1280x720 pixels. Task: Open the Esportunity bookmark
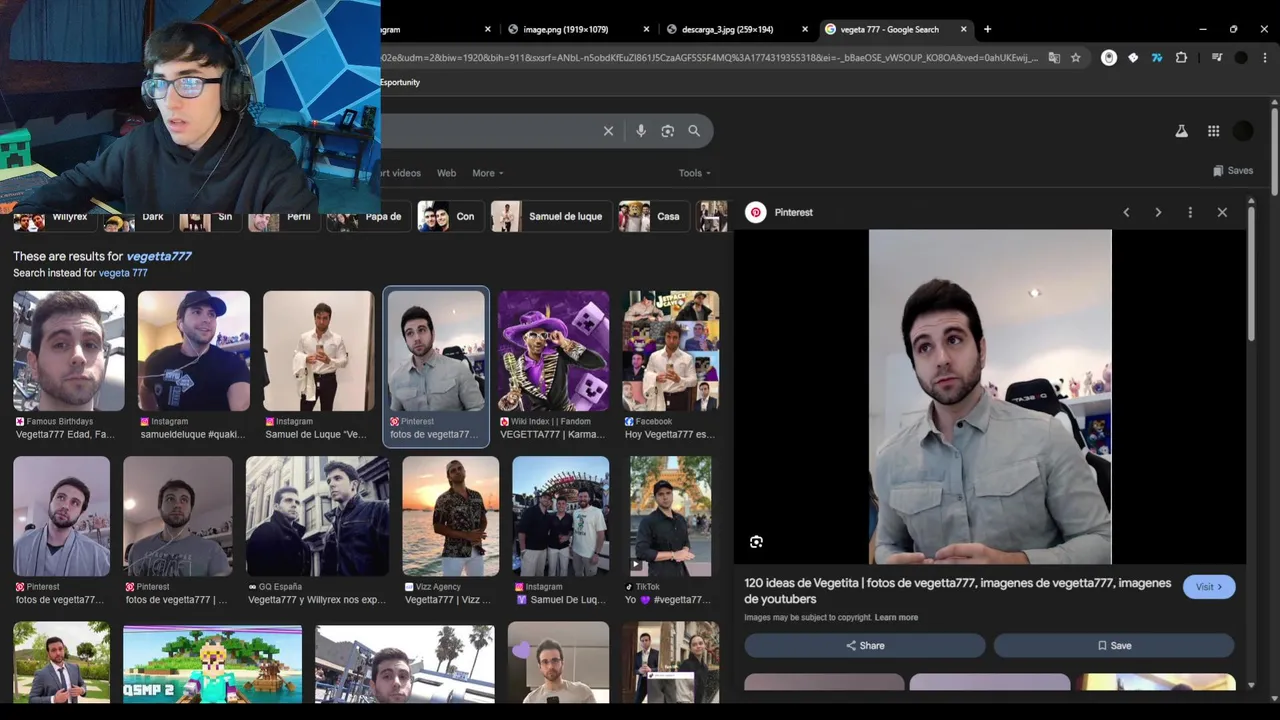pyautogui.click(x=400, y=82)
